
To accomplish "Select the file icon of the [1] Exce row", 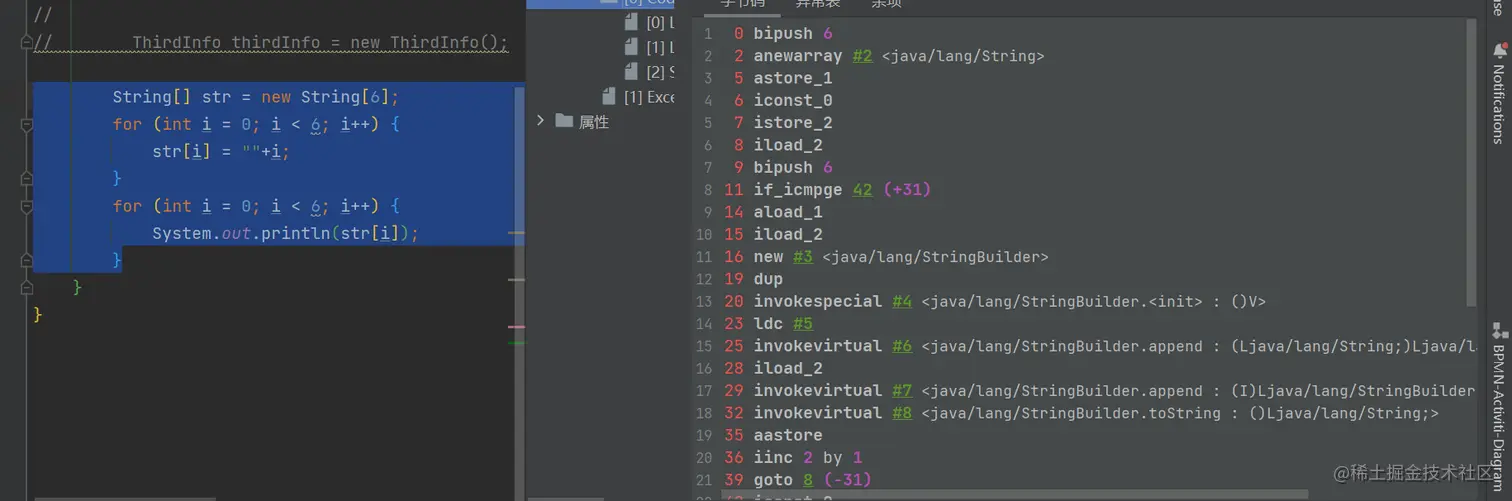I will point(609,97).
